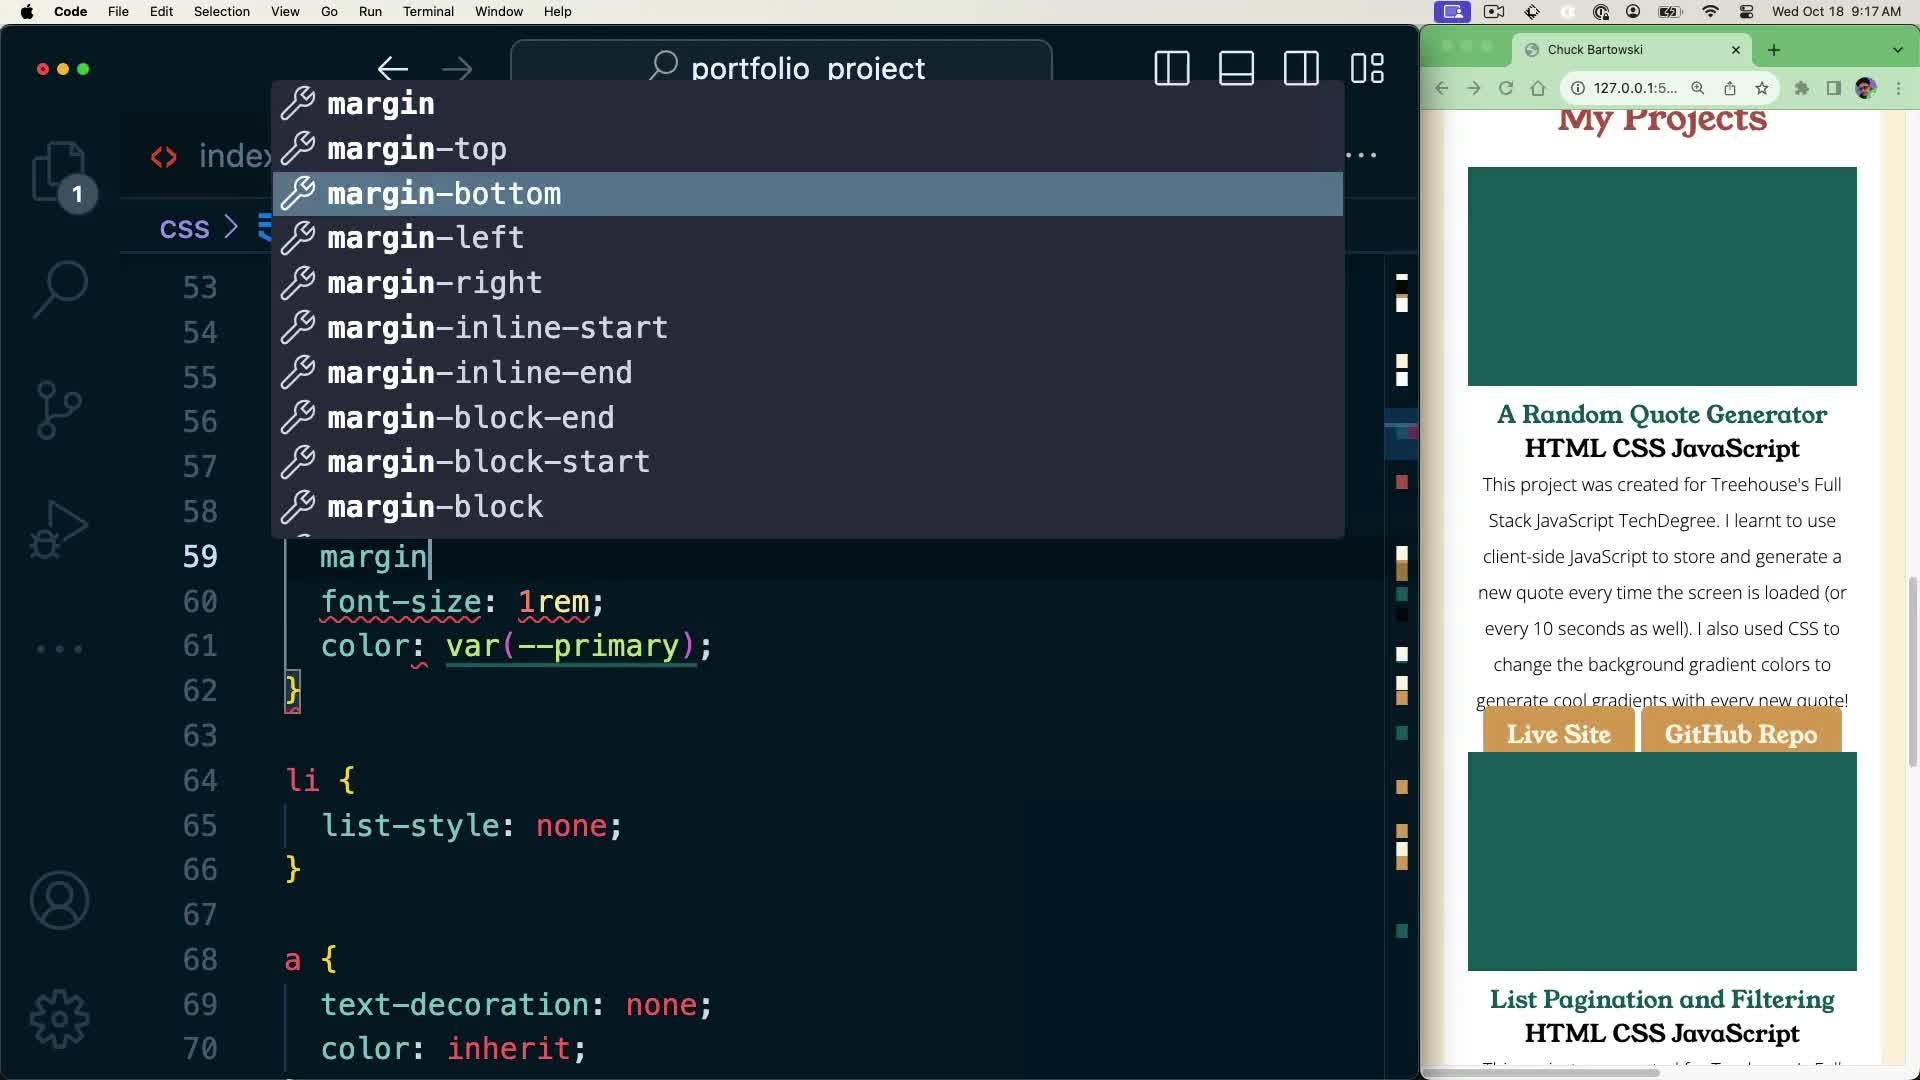Open Chrome's extensions puzzle icon

pos(1802,88)
